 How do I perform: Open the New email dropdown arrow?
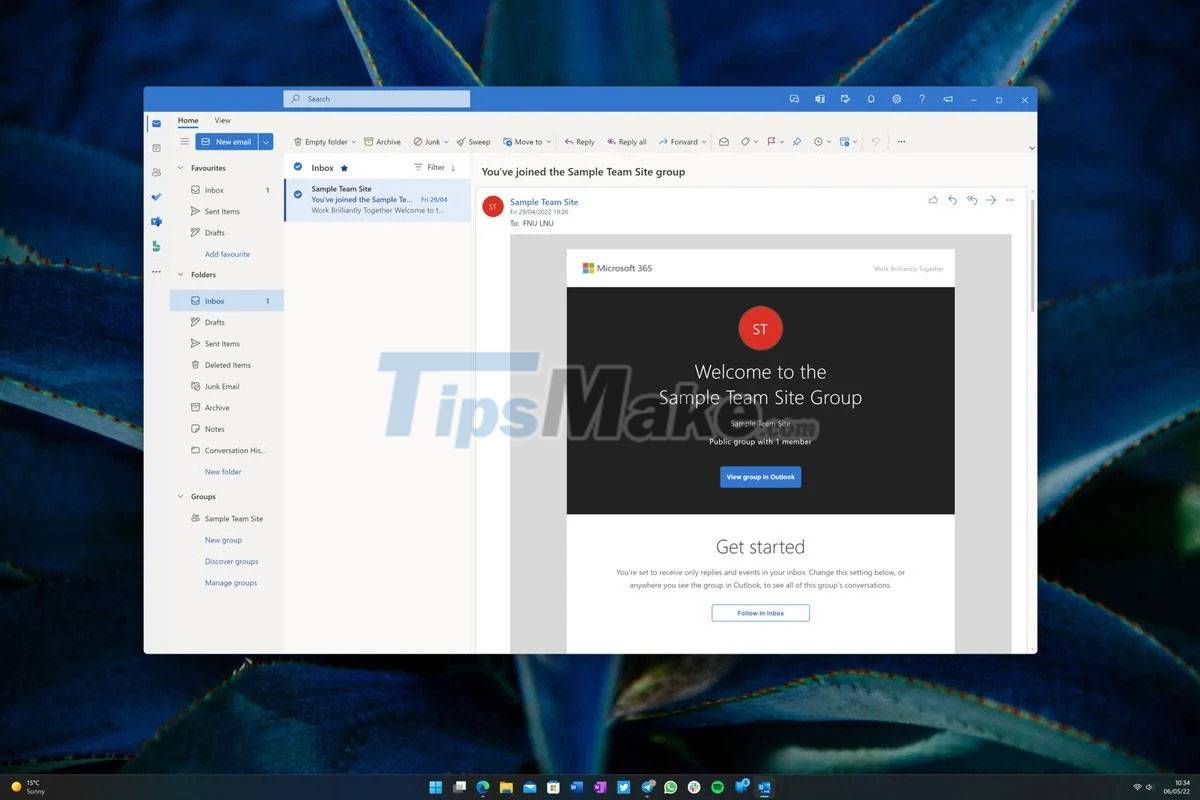[x=267, y=141]
